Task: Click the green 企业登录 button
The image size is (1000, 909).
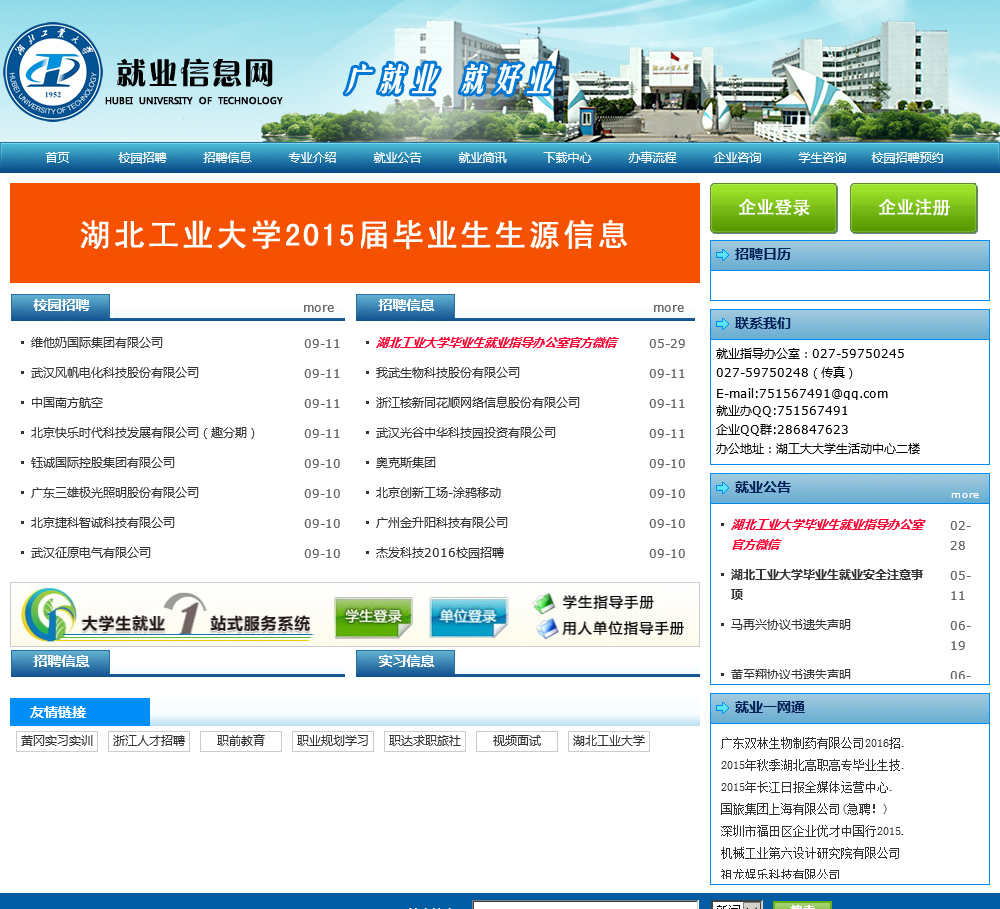Action: (x=774, y=208)
